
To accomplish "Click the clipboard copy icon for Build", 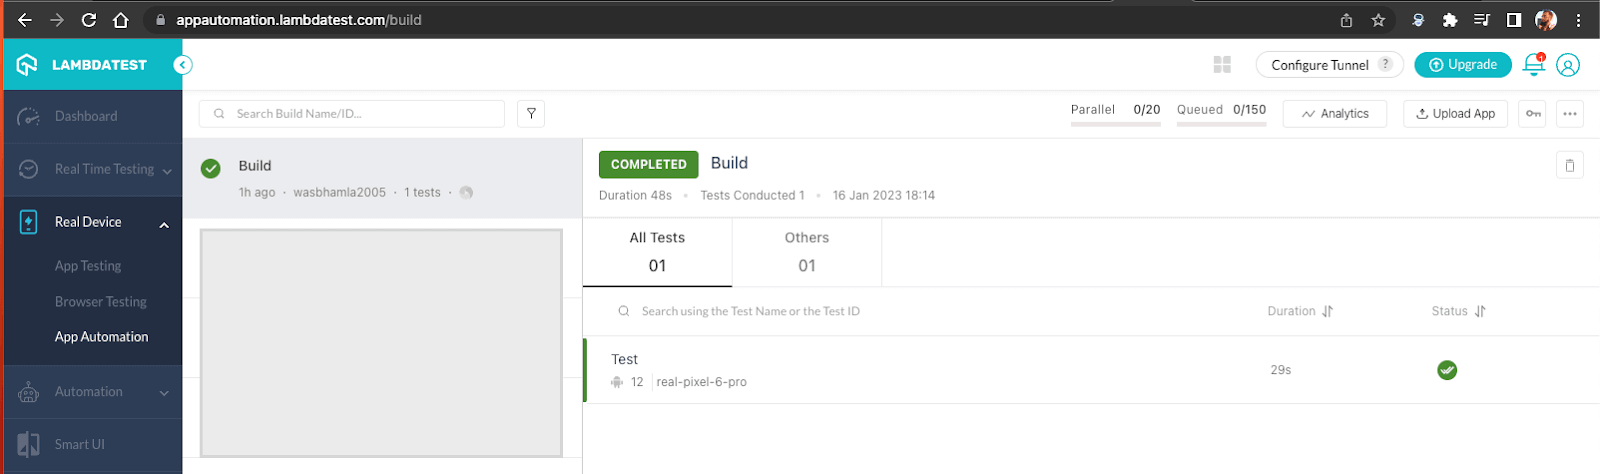I will click(1569, 165).
